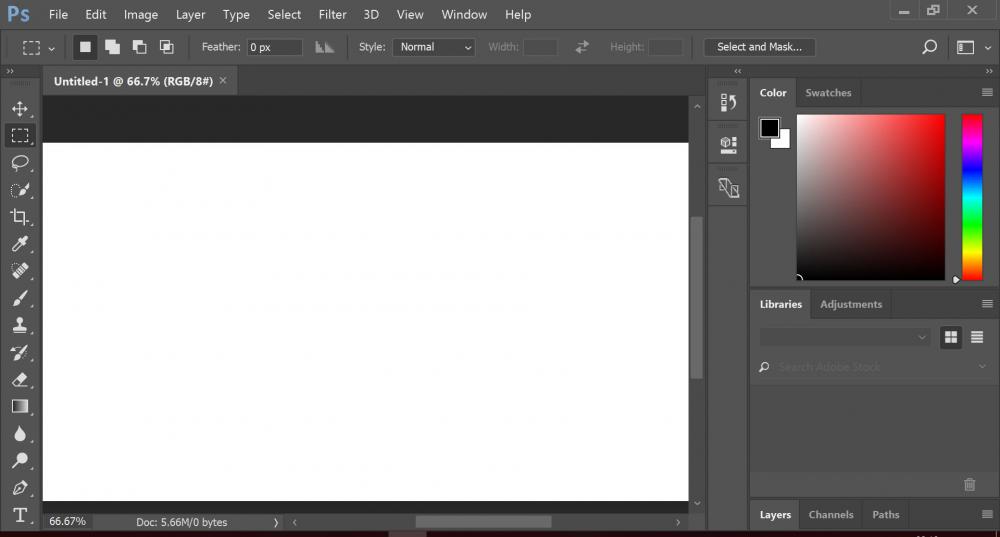
Task: Select the Eraser tool
Action: click(x=19, y=379)
